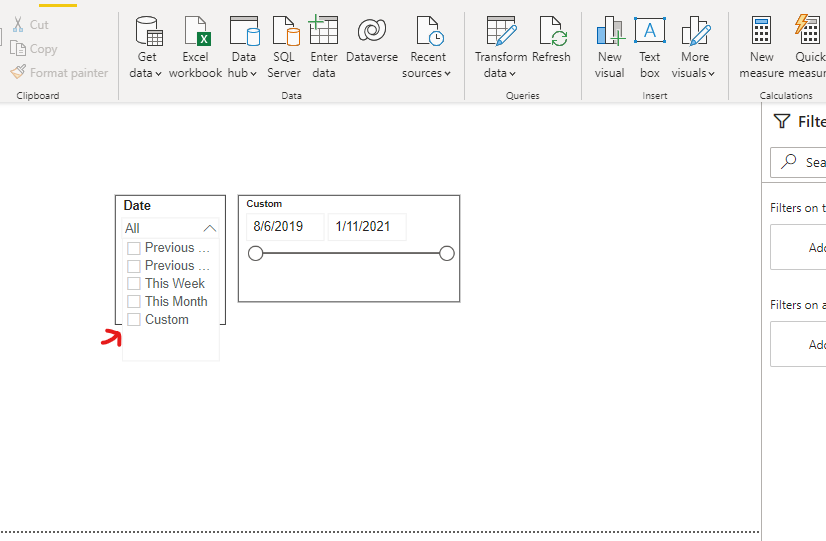Viewport: 826px width, 541px height.
Task: Check the second Previous option checkbox
Action: click(134, 266)
